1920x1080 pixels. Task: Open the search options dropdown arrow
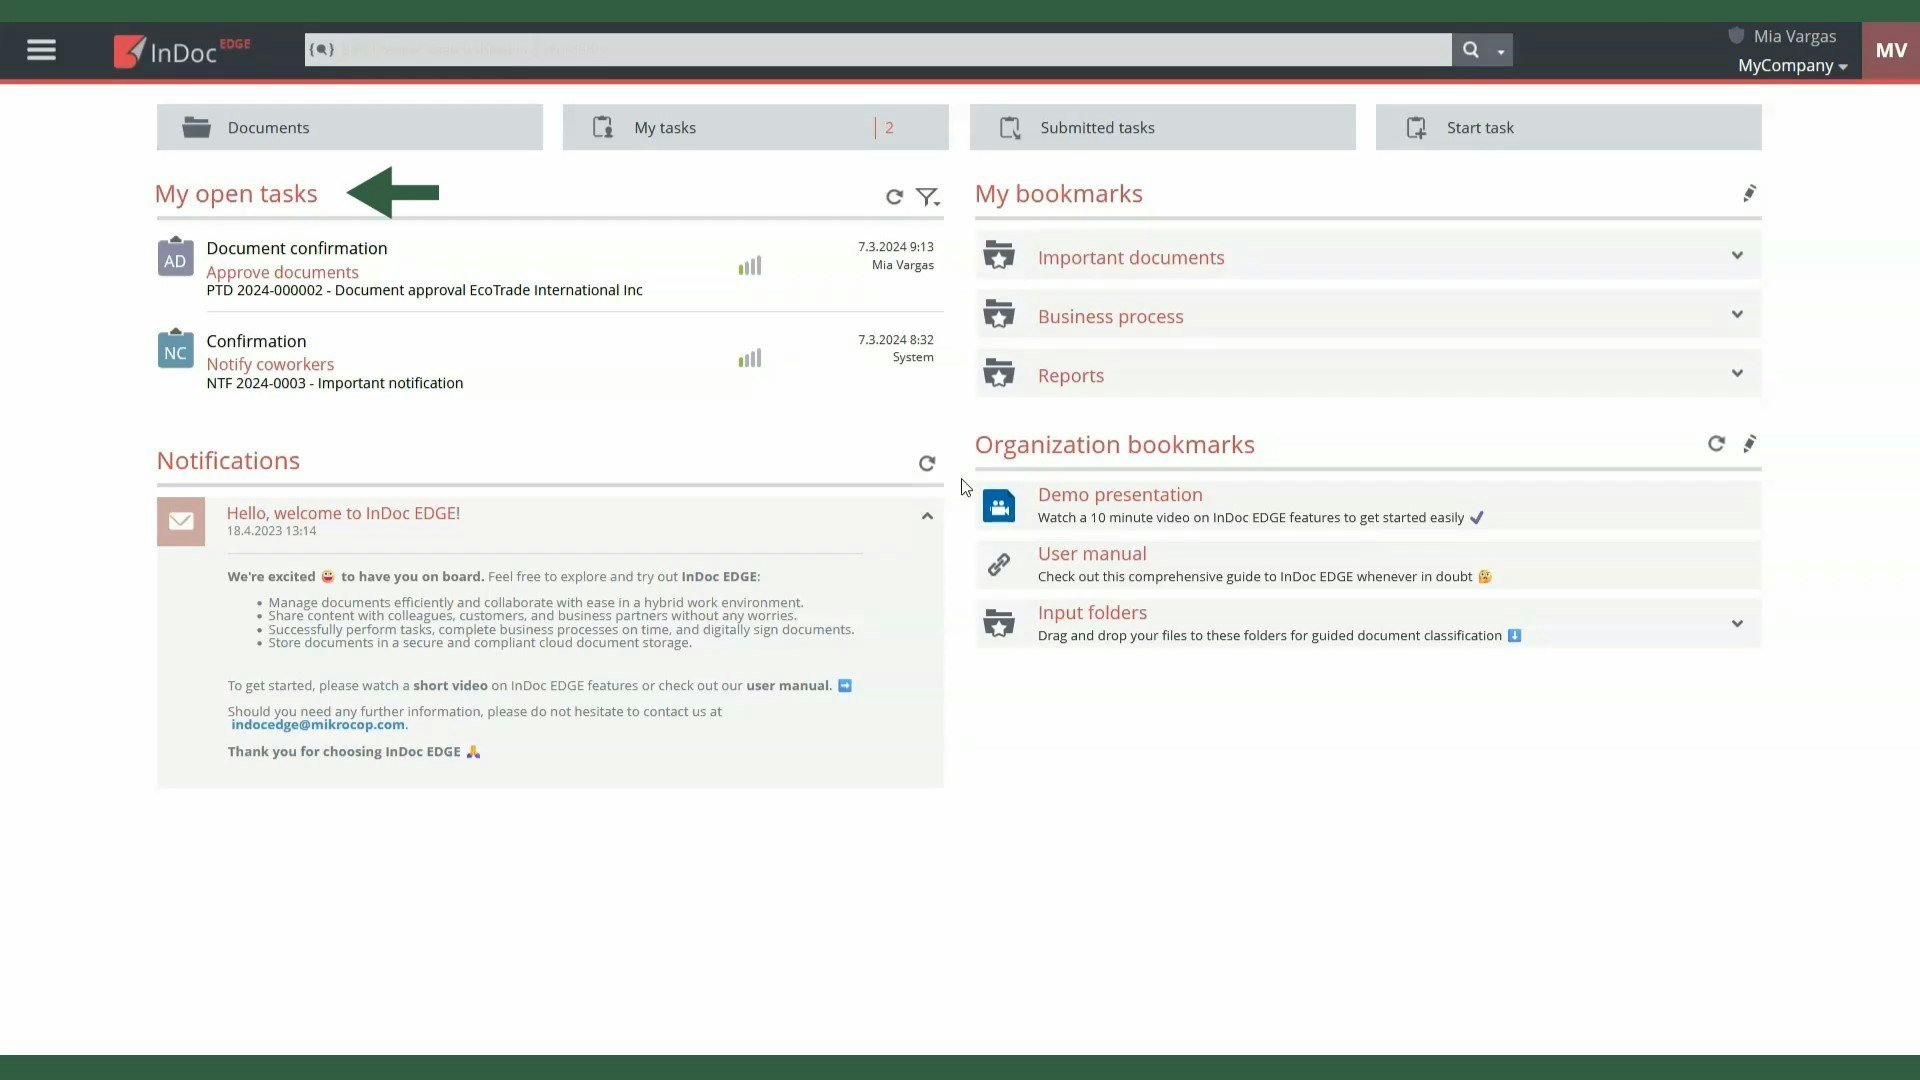pyautogui.click(x=1500, y=51)
